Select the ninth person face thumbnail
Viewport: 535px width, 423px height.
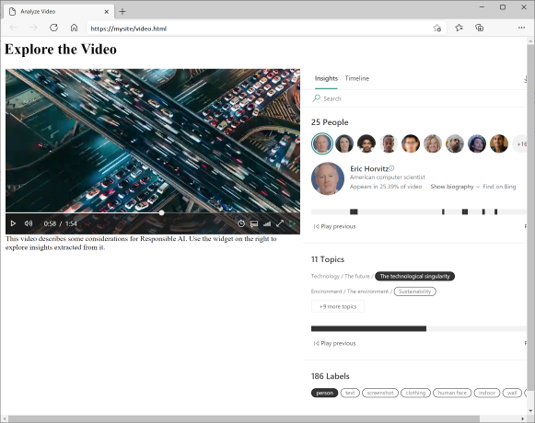[499, 144]
